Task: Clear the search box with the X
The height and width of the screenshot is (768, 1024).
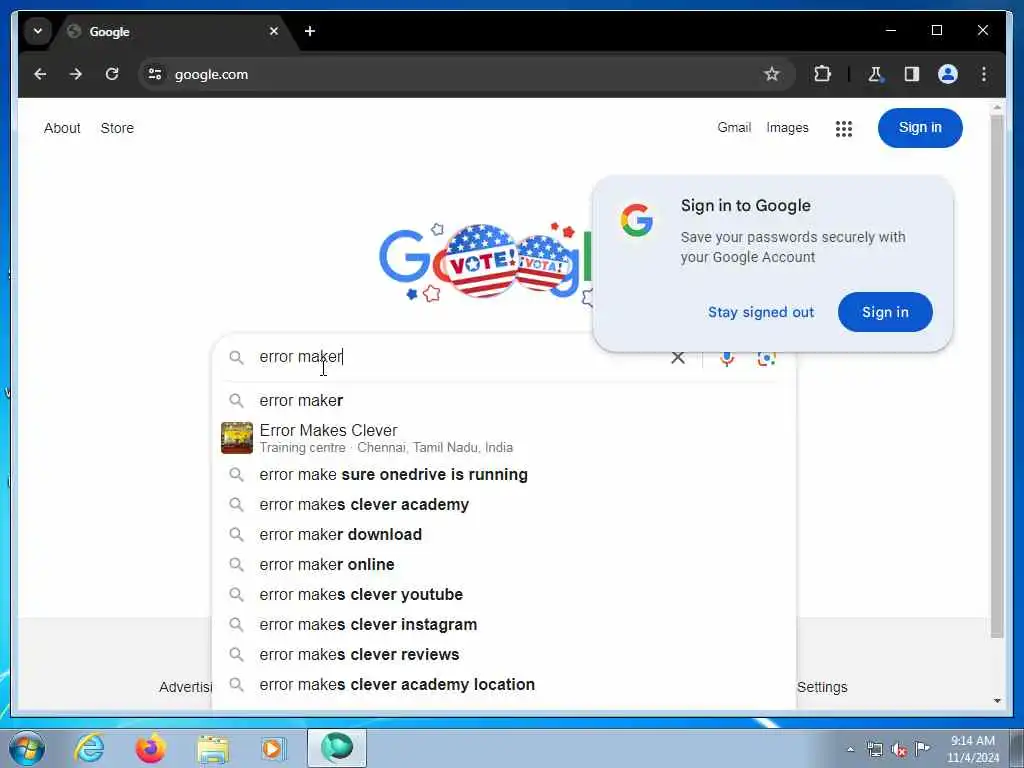Action: [x=678, y=358]
